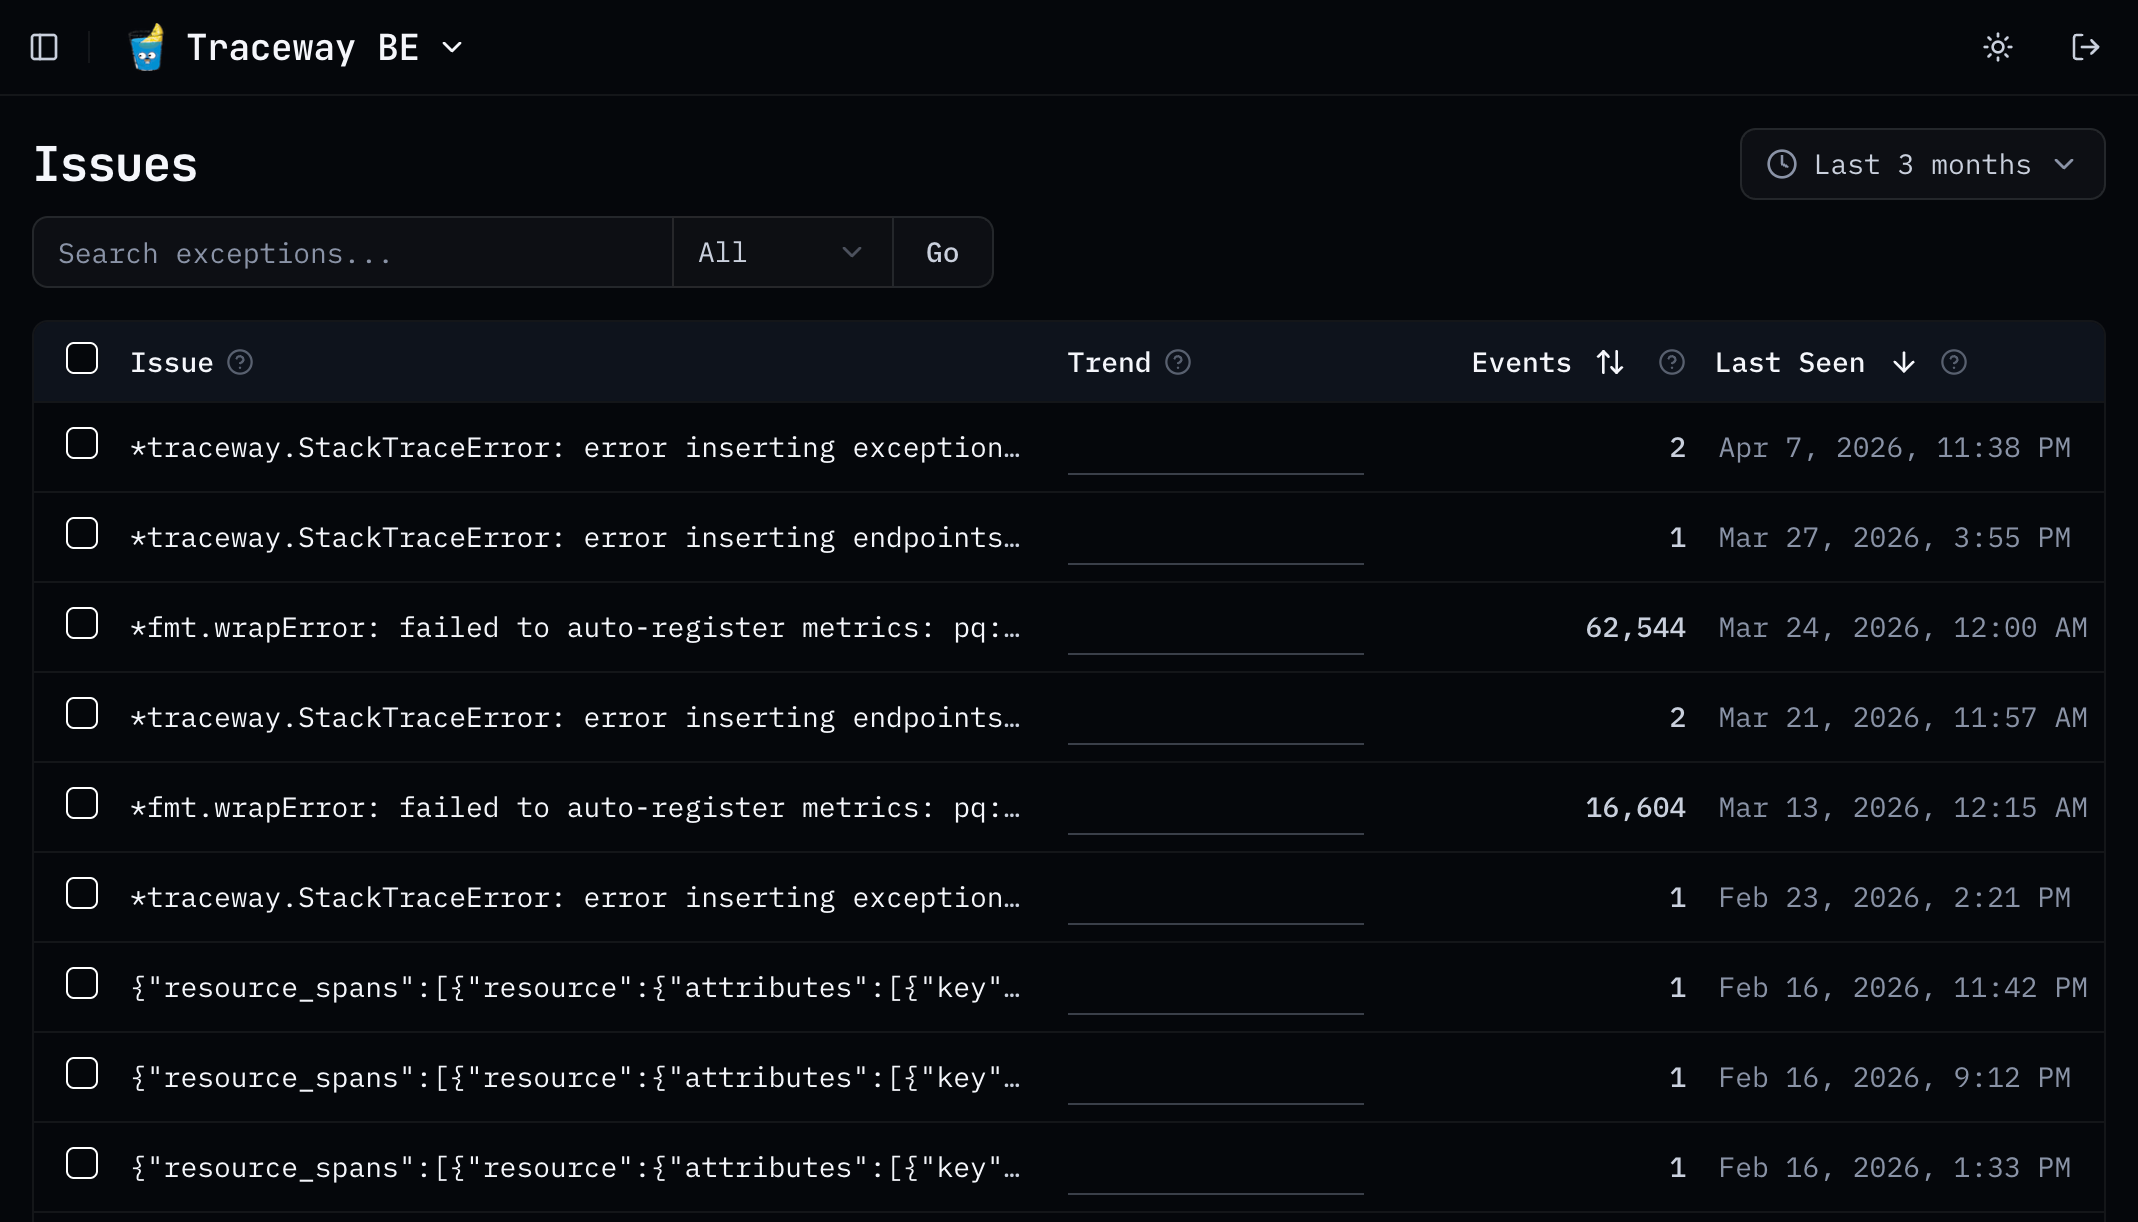Screen dimensions: 2138x1222
Task: Click the Feb 16, 2026, 9:12 PM timestamp
Action: [x=1894, y=1078]
